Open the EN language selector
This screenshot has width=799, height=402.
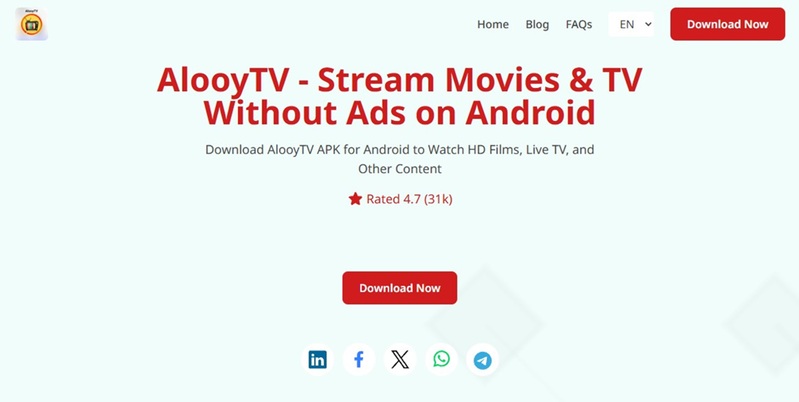click(x=631, y=24)
